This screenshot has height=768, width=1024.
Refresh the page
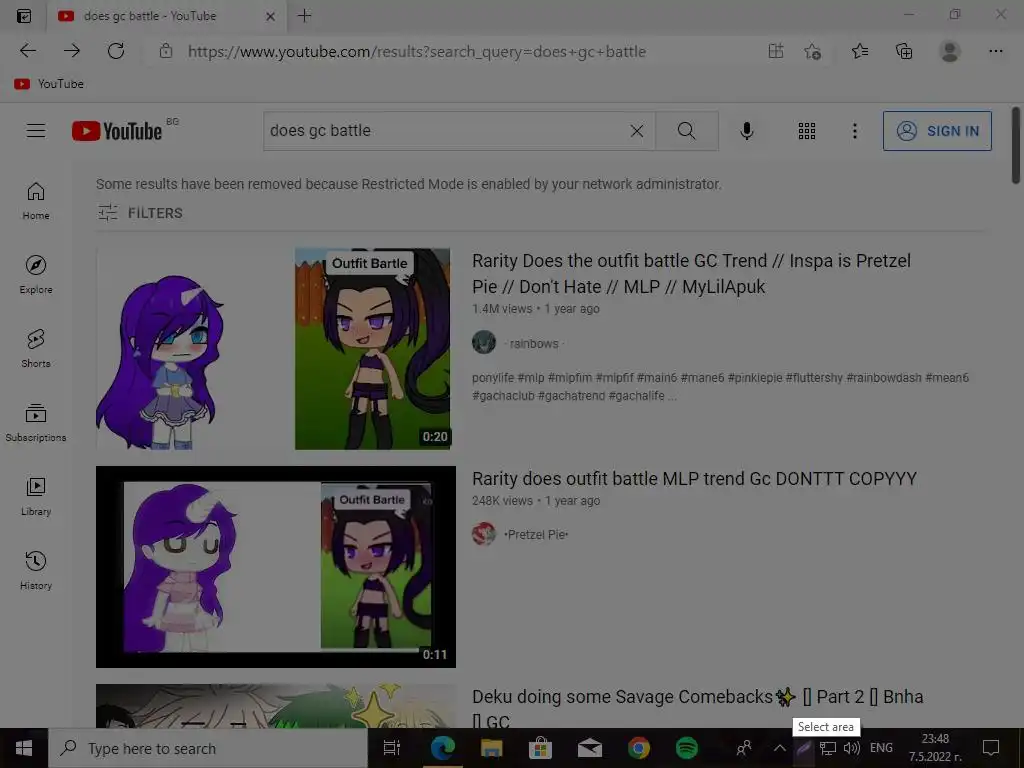116,51
